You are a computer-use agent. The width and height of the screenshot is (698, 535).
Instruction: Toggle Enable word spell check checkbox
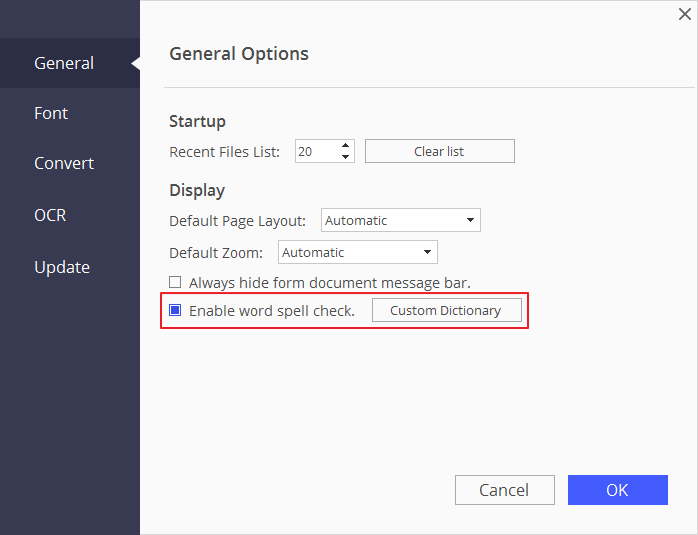pyautogui.click(x=175, y=310)
